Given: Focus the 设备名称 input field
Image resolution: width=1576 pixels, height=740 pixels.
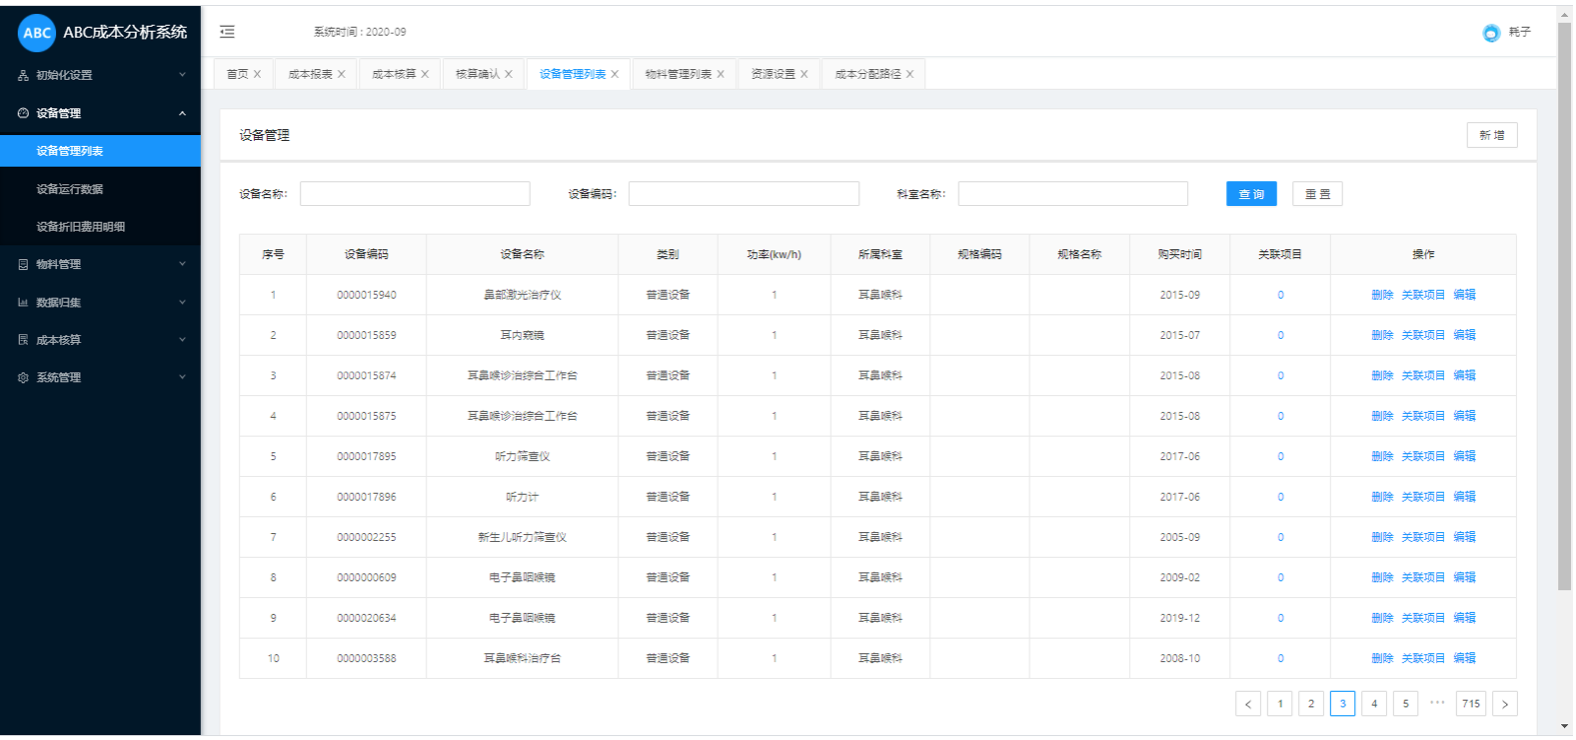Looking at the screenshot, I should (415, 194).
